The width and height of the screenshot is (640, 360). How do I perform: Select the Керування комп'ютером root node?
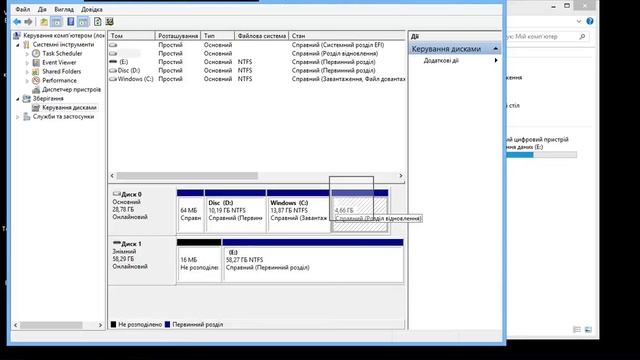59,36
